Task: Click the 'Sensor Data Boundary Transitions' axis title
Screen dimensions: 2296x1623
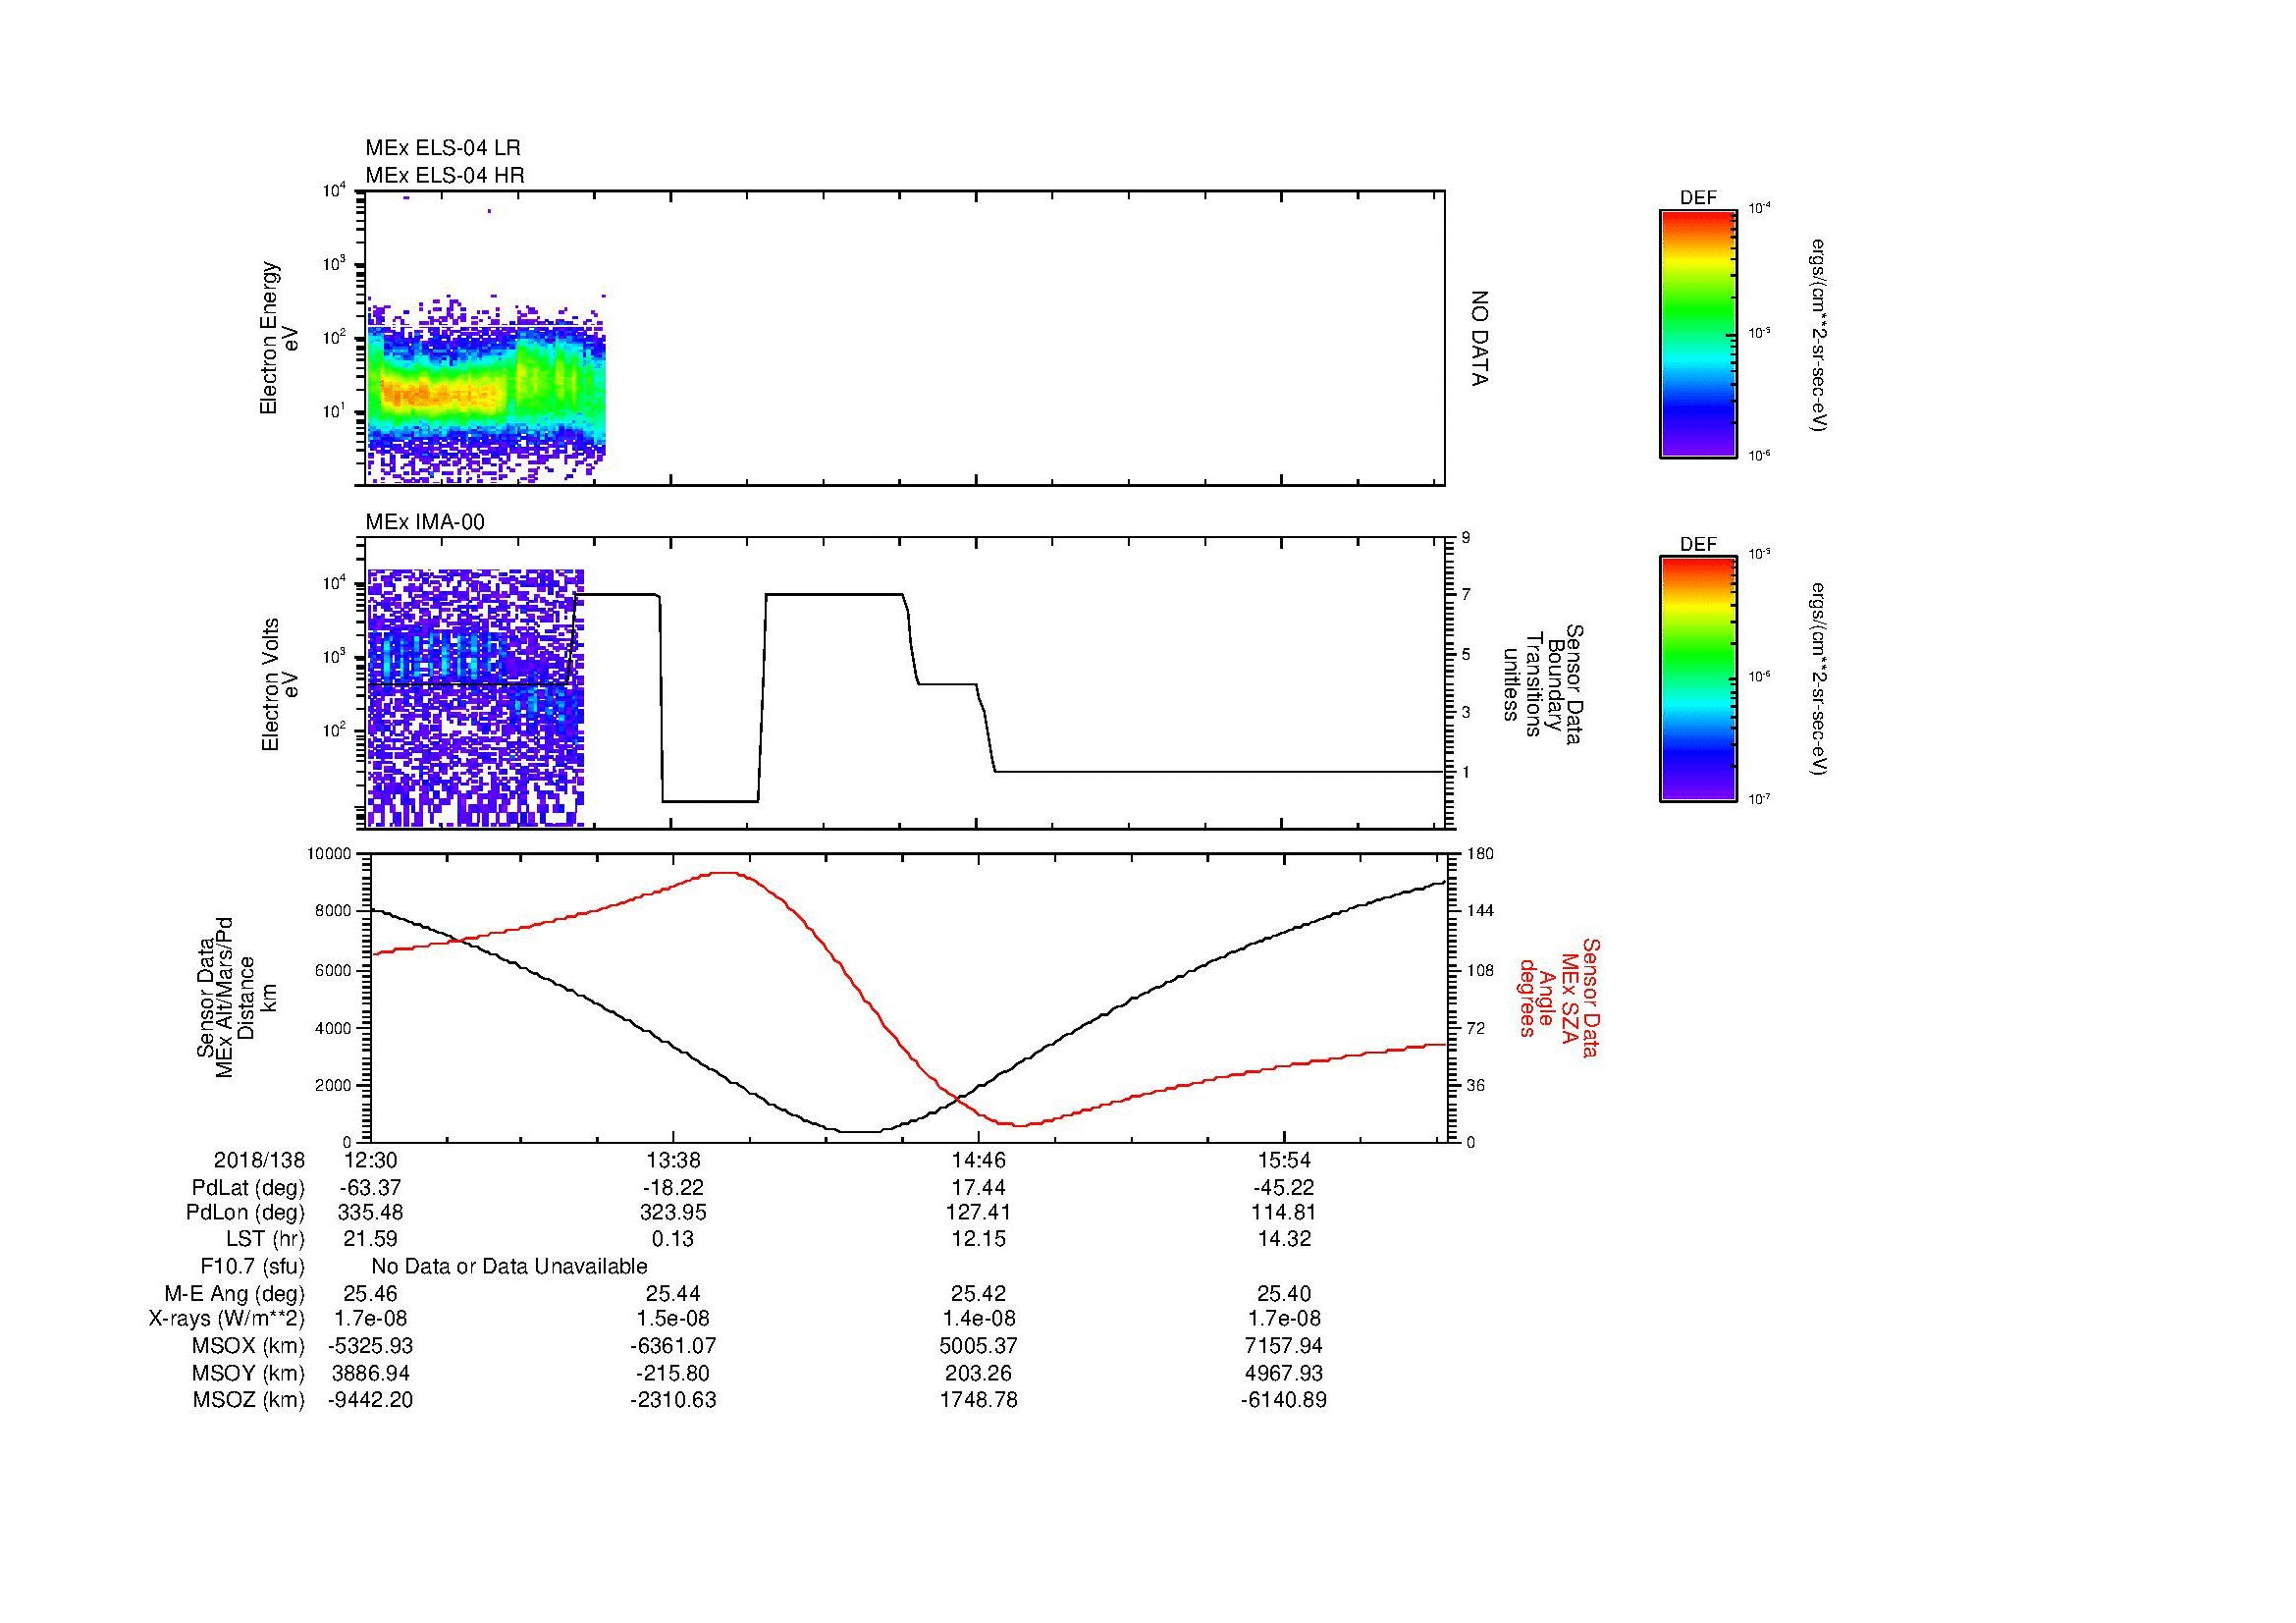Action: tap(1545, 684)
